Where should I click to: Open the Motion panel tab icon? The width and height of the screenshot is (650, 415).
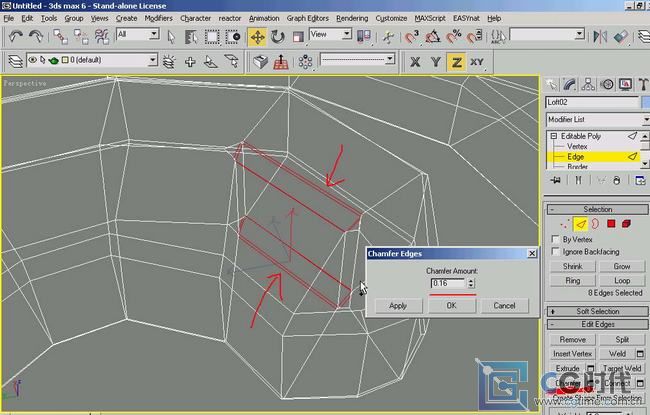click(607, 85)
